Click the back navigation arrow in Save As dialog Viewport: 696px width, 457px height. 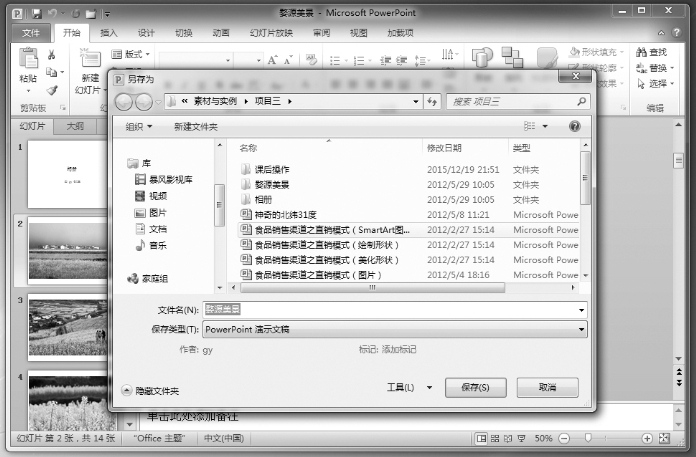pos(124,102)
